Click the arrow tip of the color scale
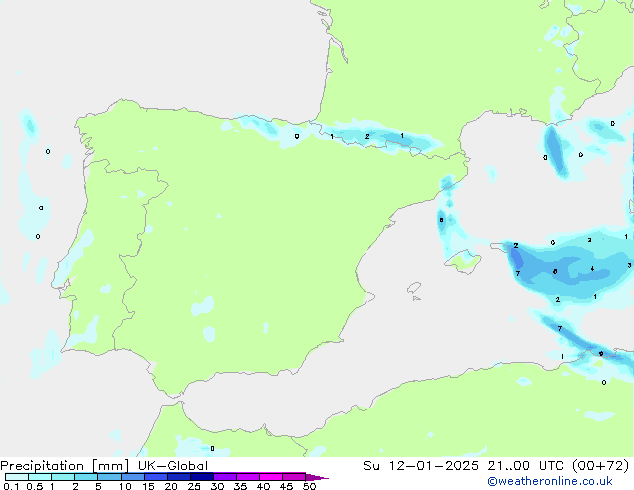The height and width of the screenshot is (490, 634). point(317,477)
